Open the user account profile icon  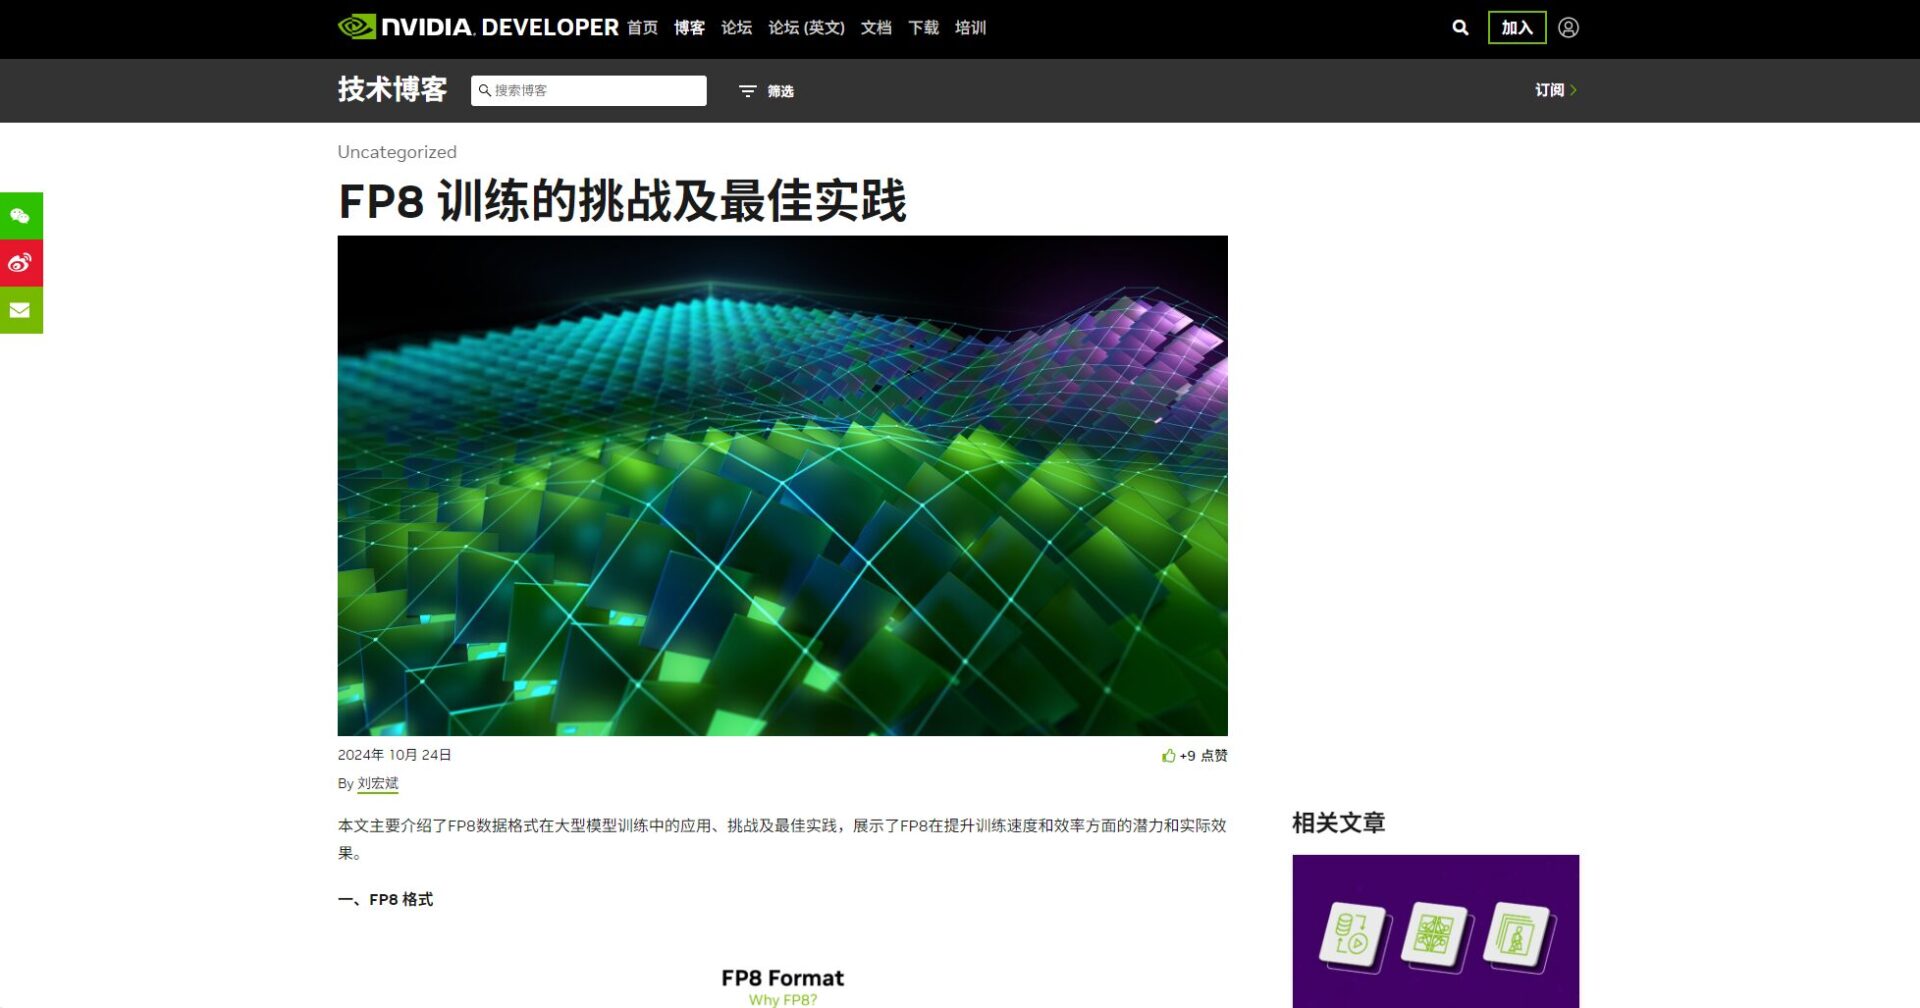(1569, 27)
